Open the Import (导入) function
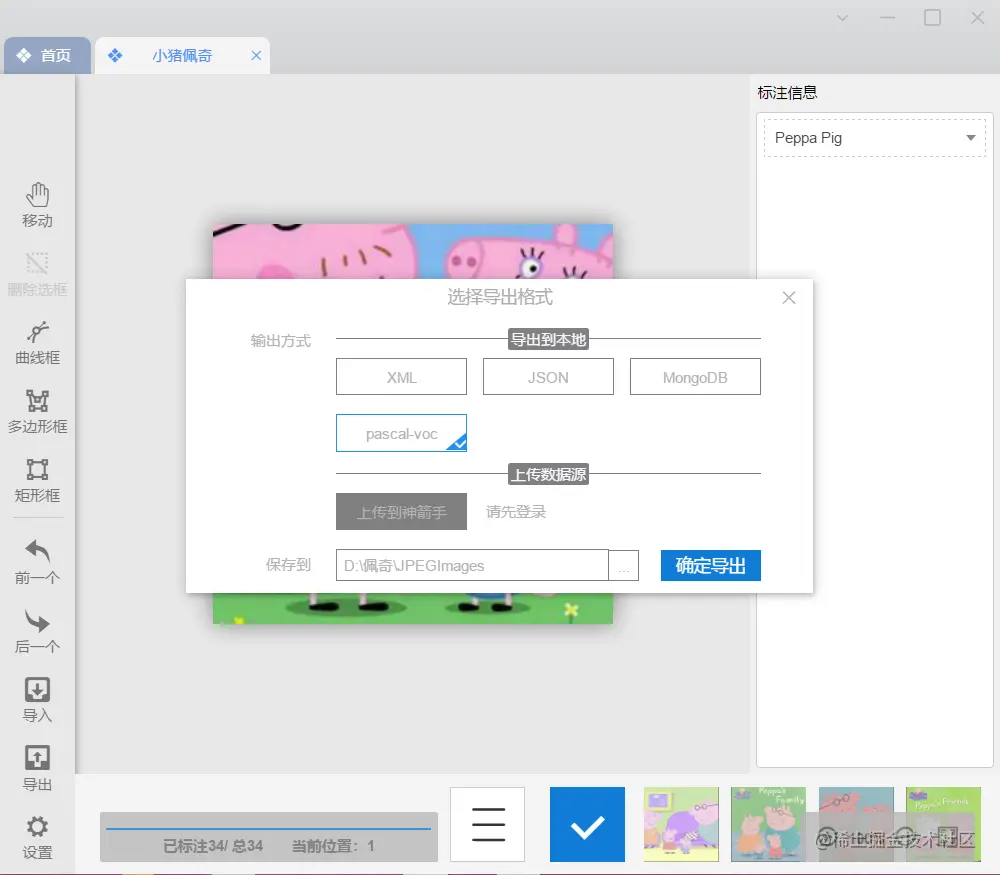Screen dimensions: 1000x875 click(37, 700)
